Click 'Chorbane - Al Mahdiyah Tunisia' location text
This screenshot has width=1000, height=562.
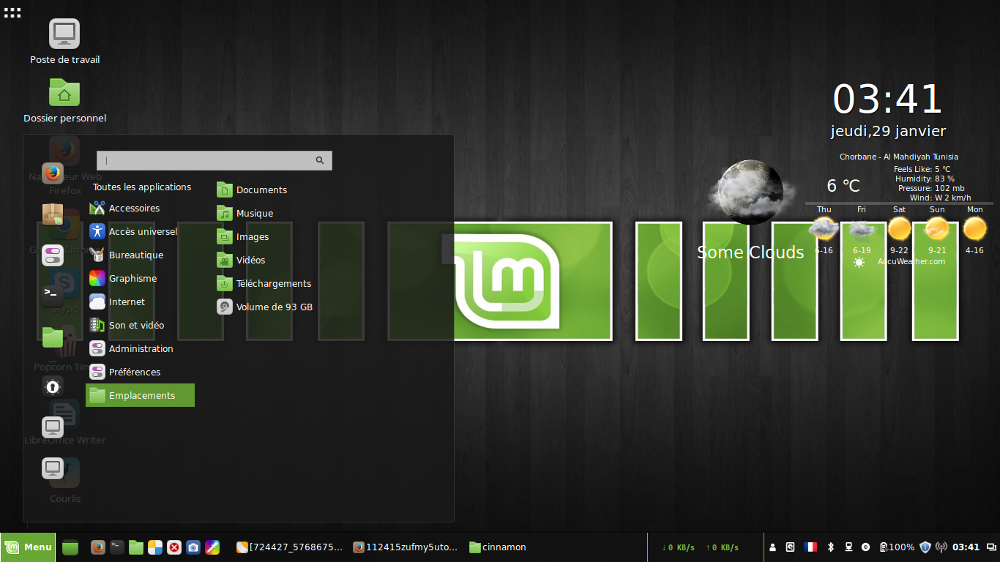(899, 157)
